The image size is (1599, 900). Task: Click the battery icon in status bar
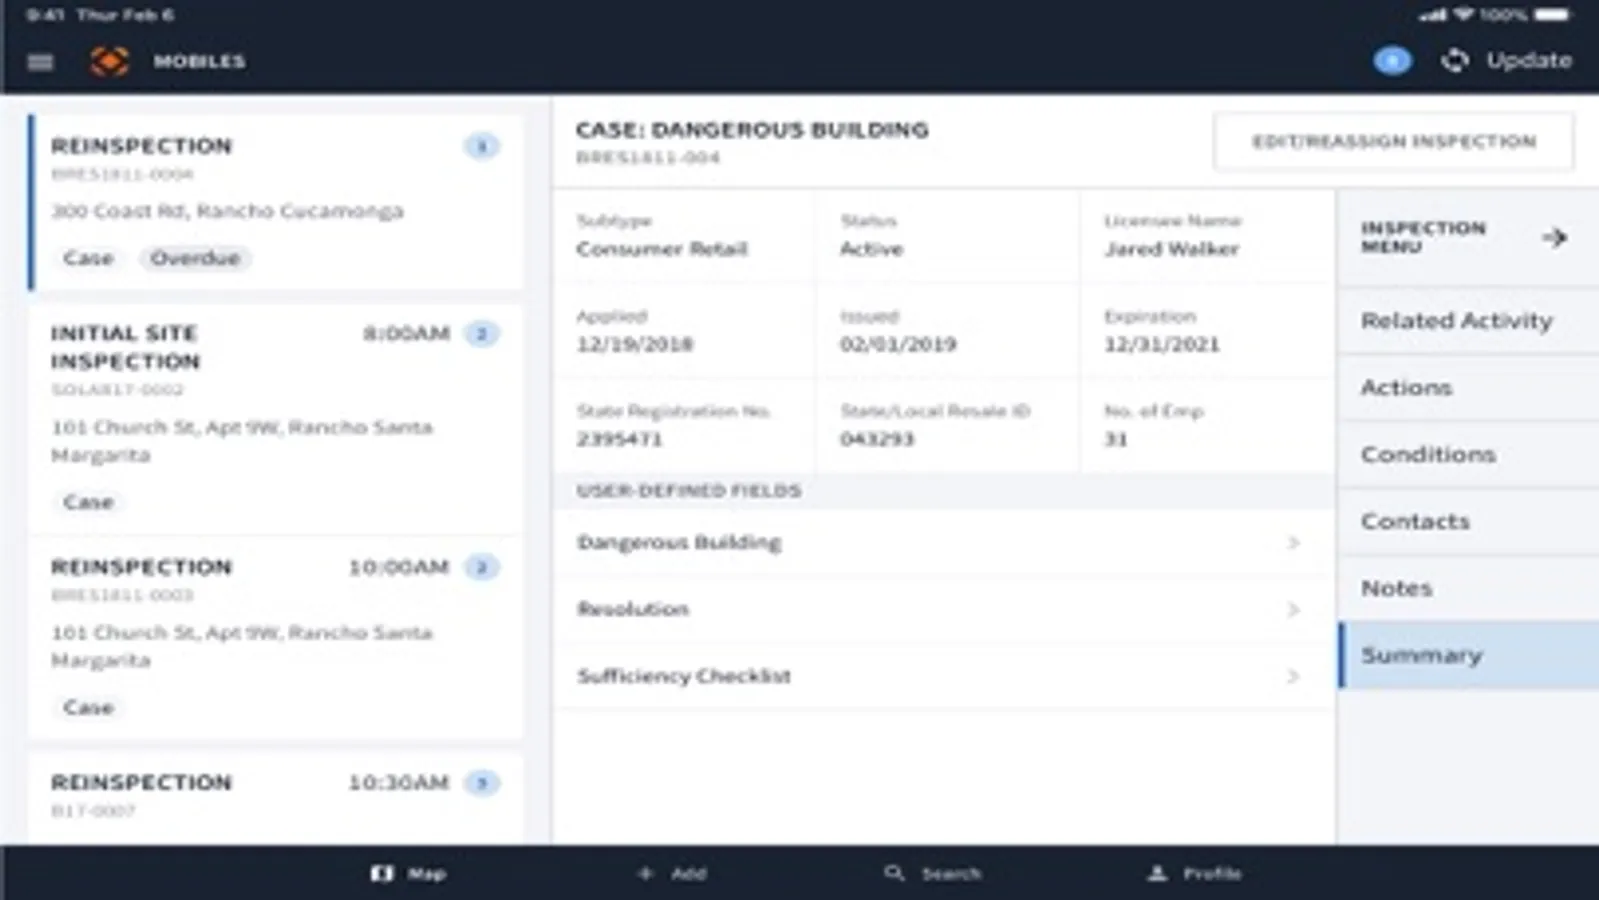tap(1553, 15)
